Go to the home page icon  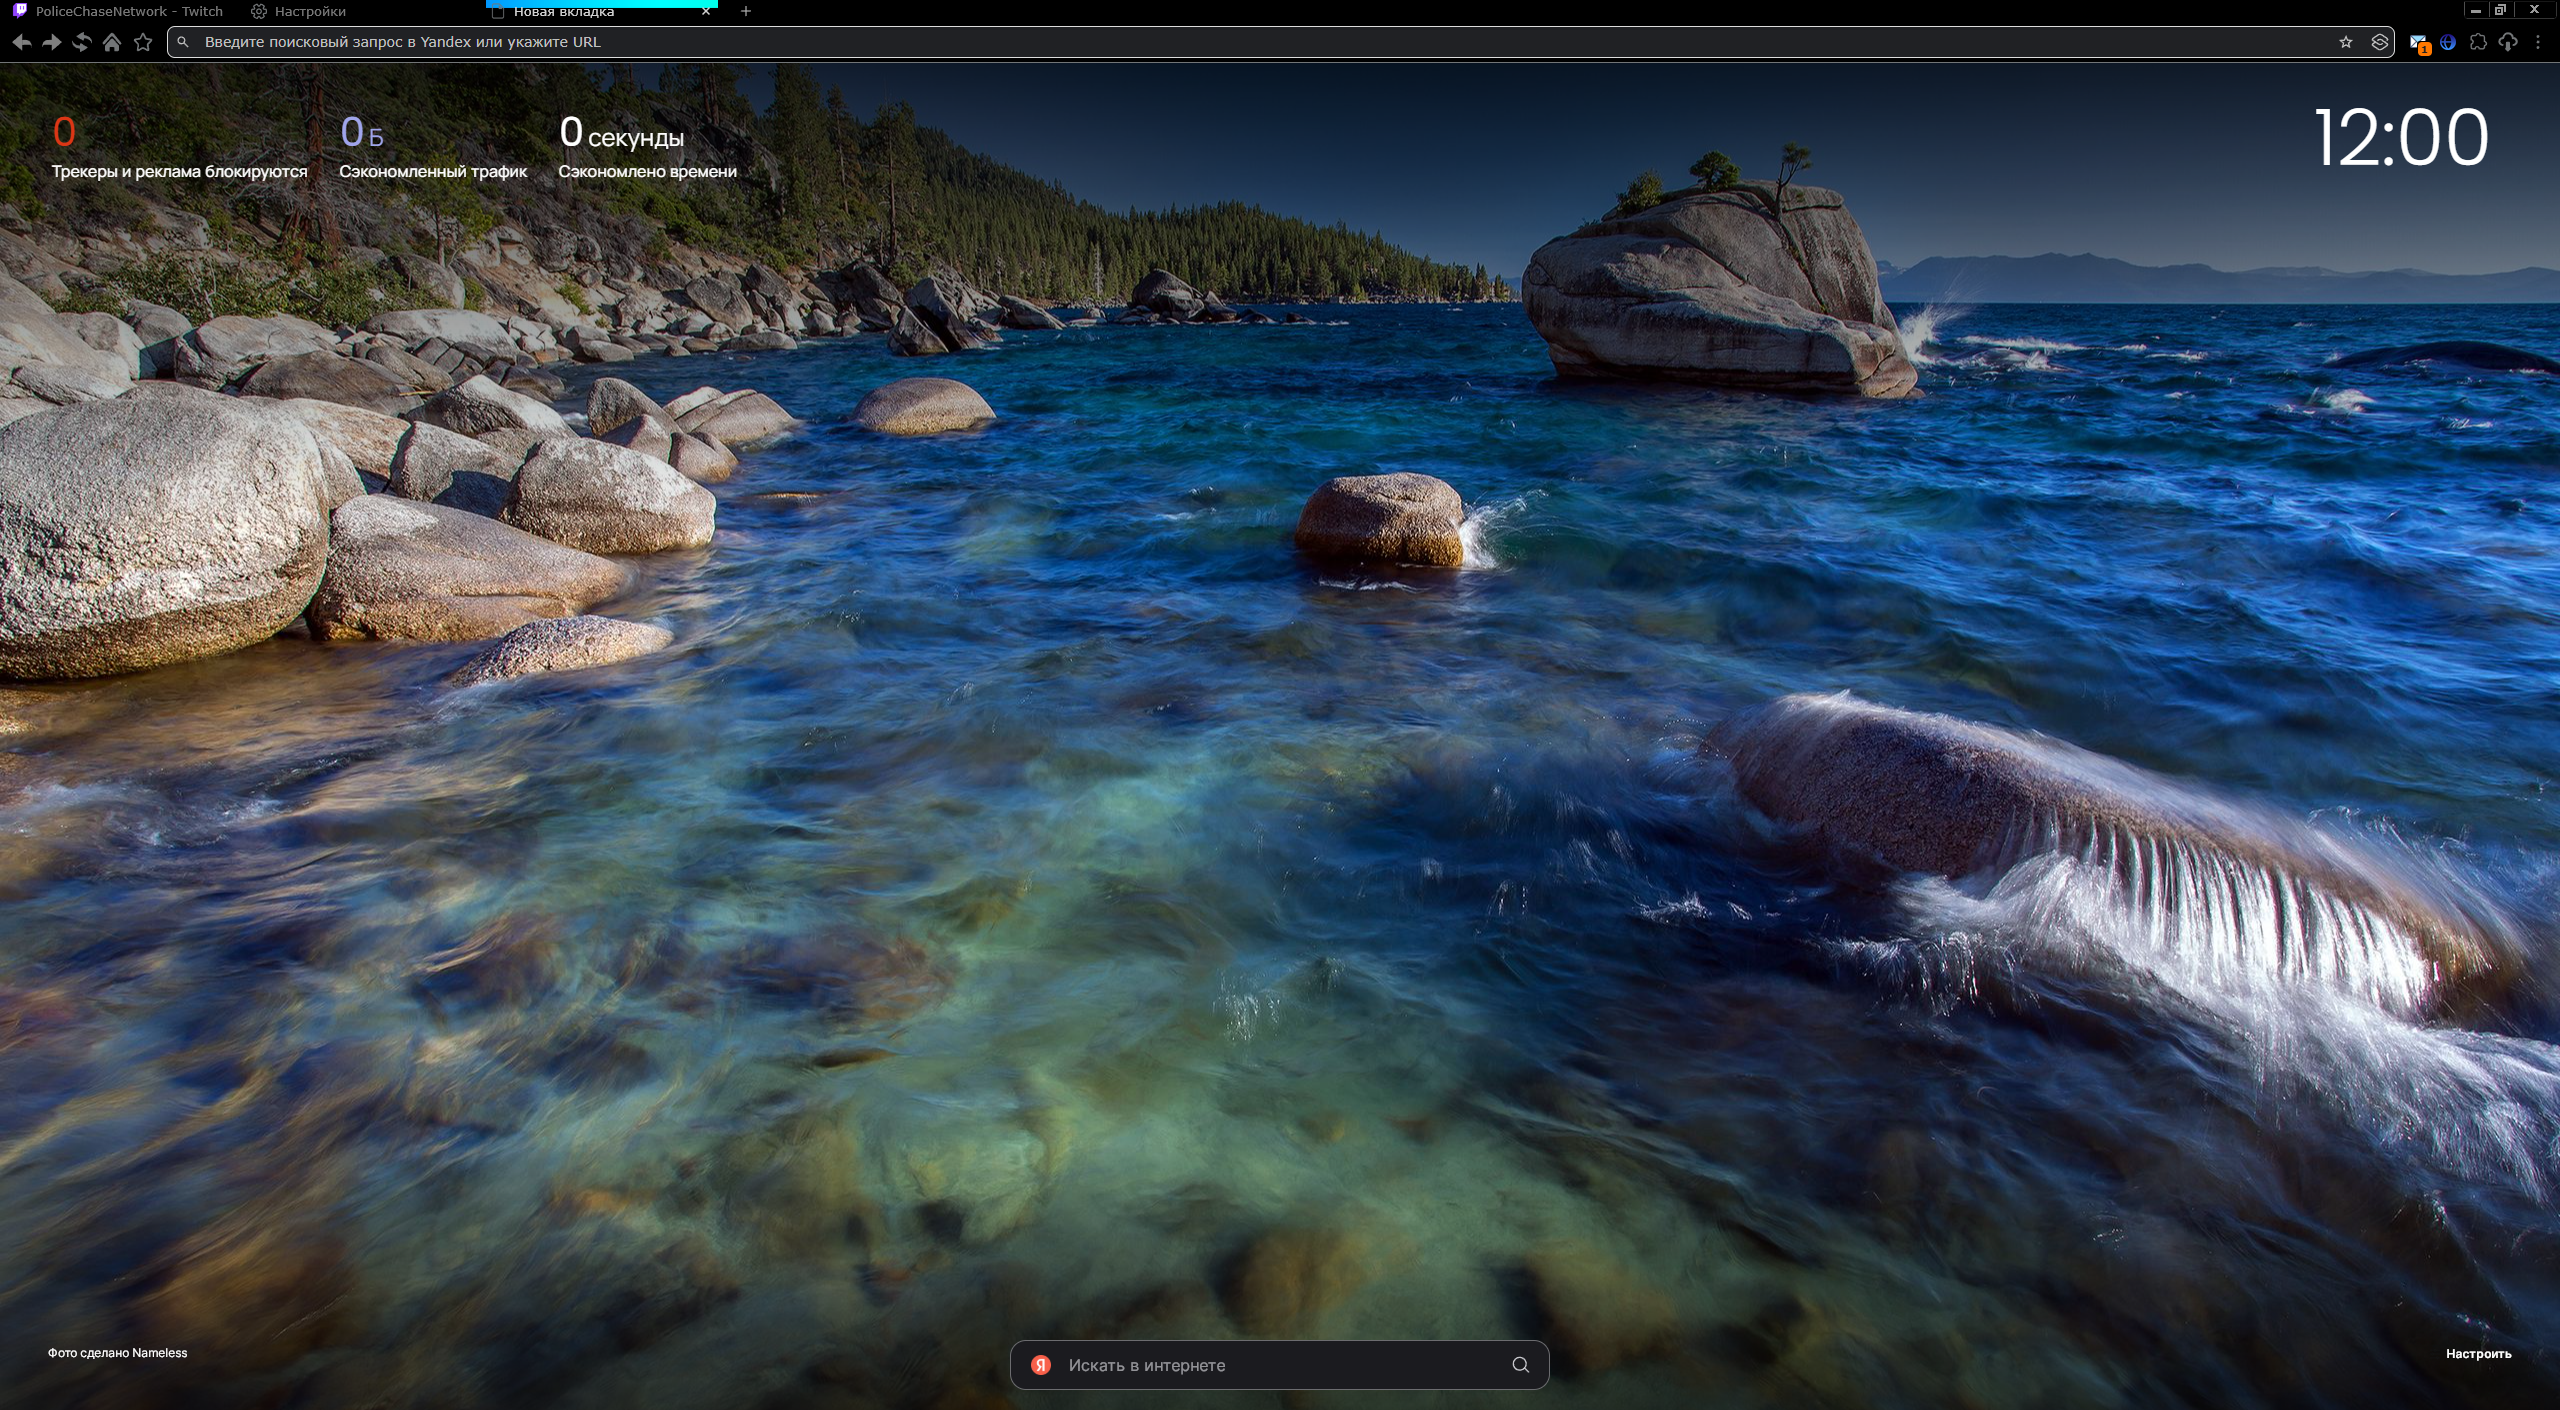(x=112, y=42)
